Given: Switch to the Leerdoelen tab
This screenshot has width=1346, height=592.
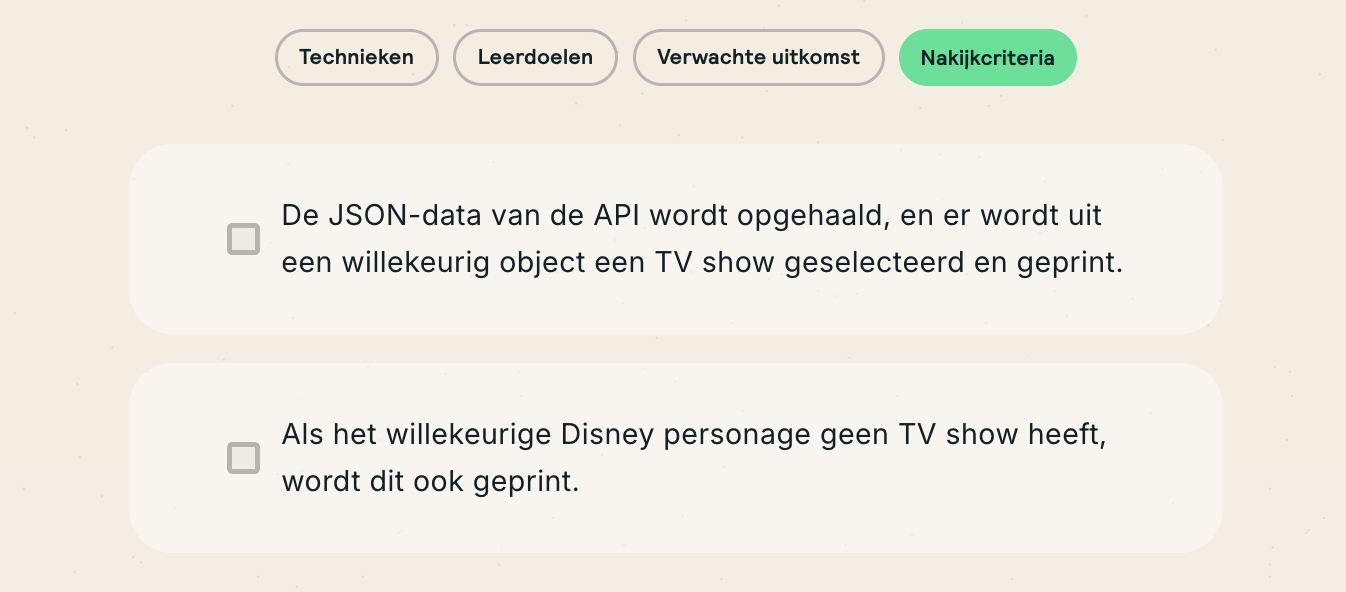Looking at the screenshot, I should click(535, 57).
